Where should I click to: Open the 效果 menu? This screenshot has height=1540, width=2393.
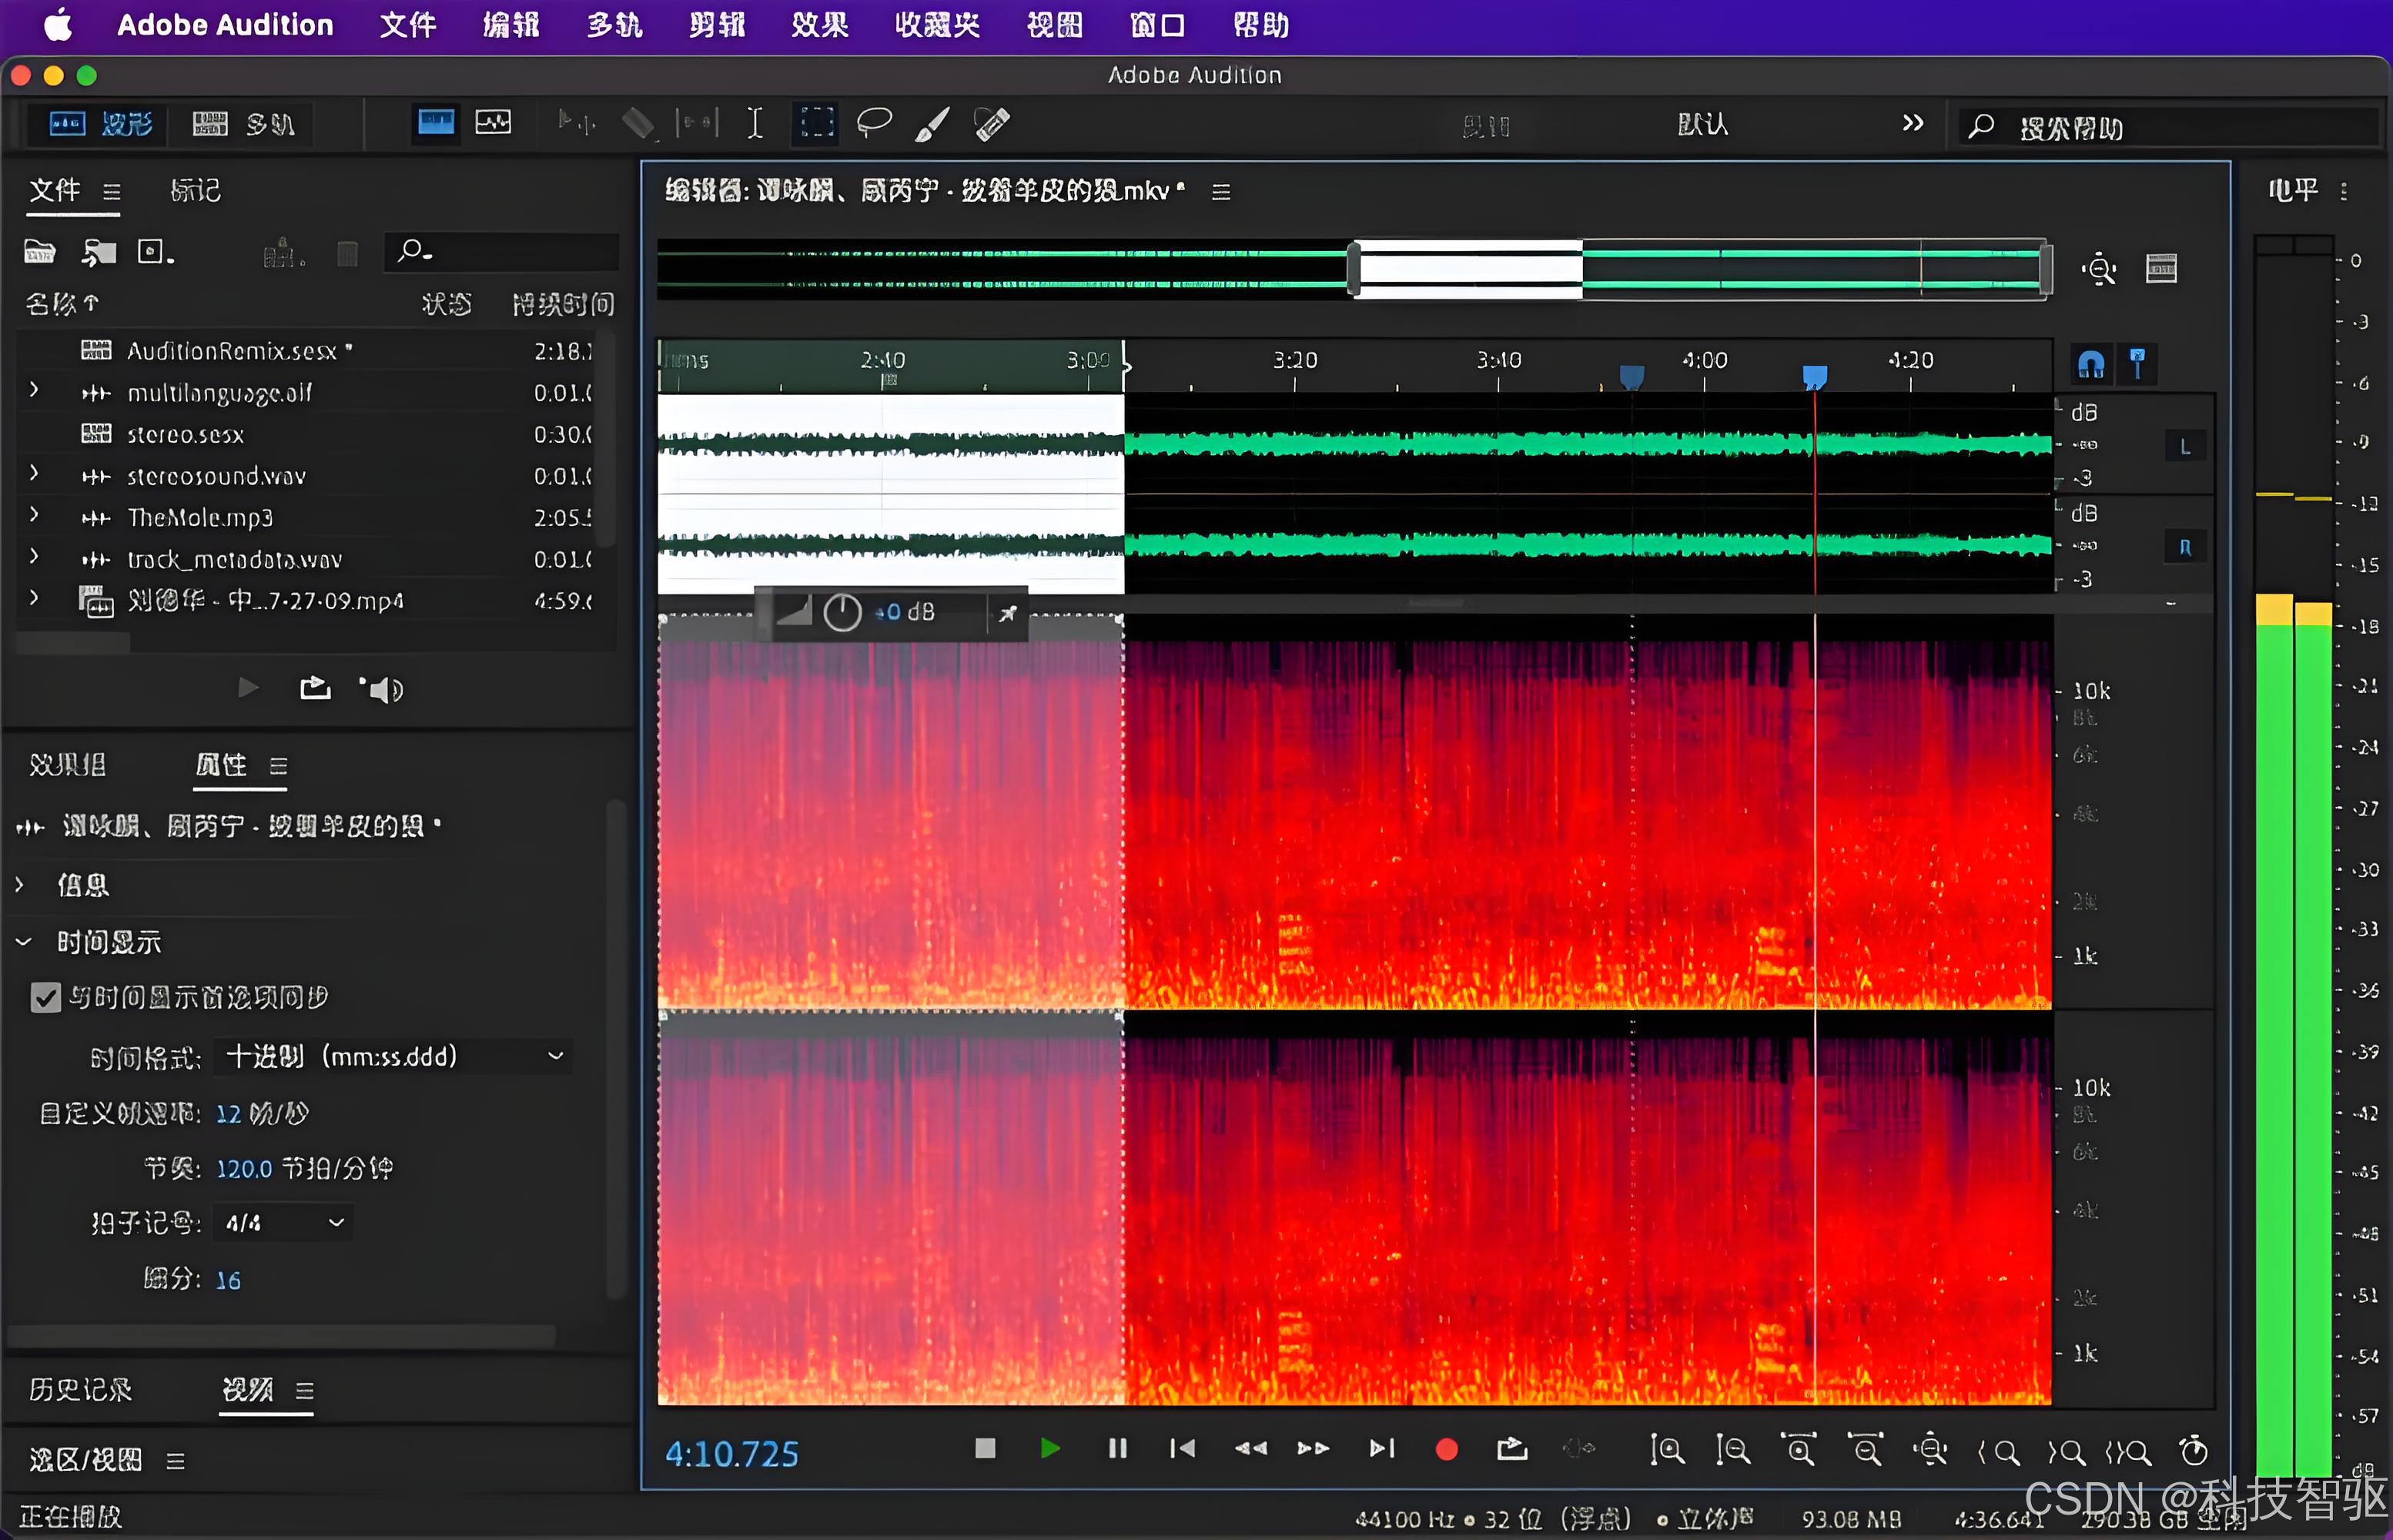coord(819,25)
